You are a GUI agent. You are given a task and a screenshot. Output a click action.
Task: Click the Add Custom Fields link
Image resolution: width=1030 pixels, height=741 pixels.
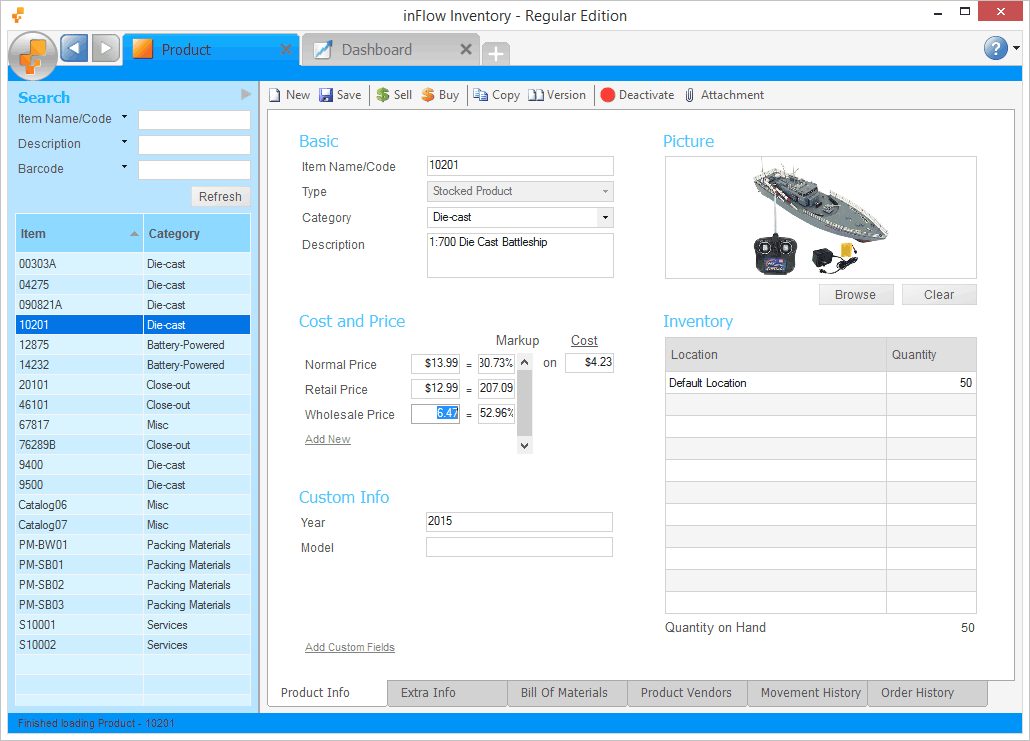coord(350,647)
